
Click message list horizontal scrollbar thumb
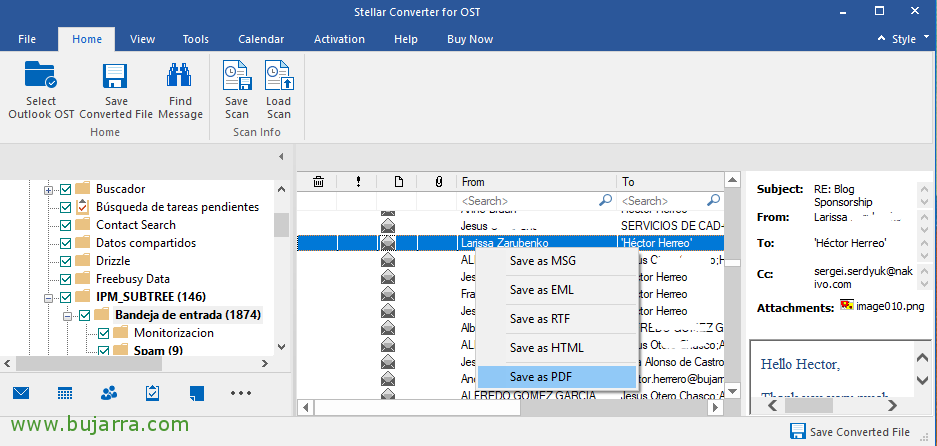coord(417,408)
